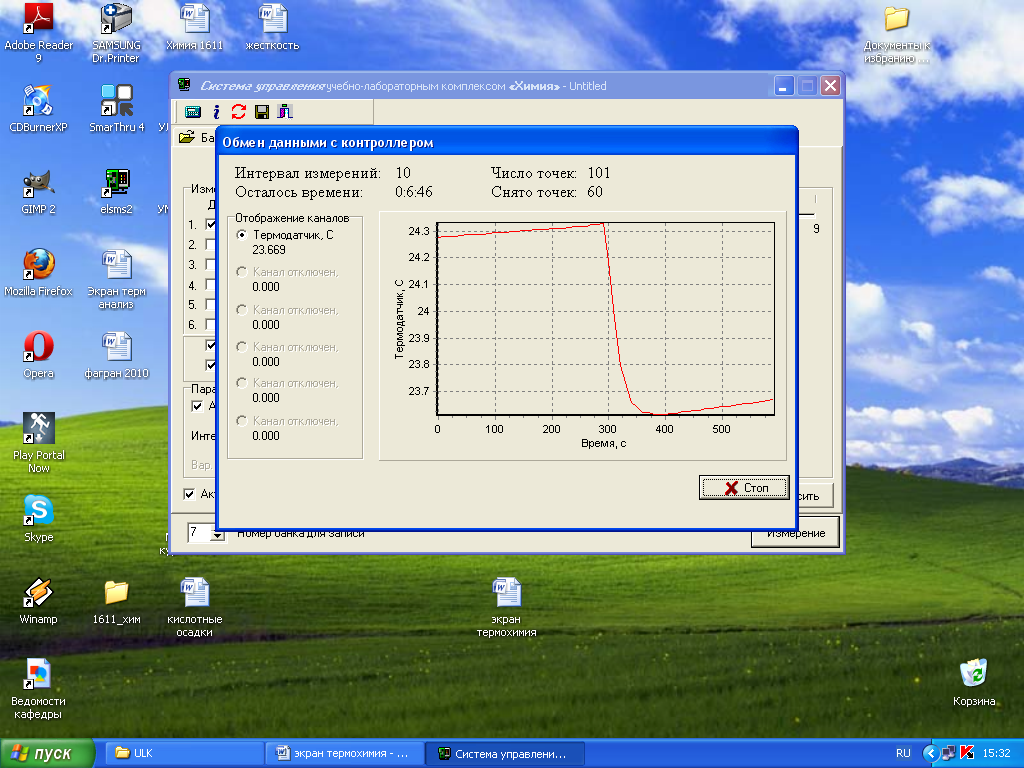Toggle checkbox for measurement channel 2
This screenshot has width=1024, height=768.
click(x=210, y=244)
